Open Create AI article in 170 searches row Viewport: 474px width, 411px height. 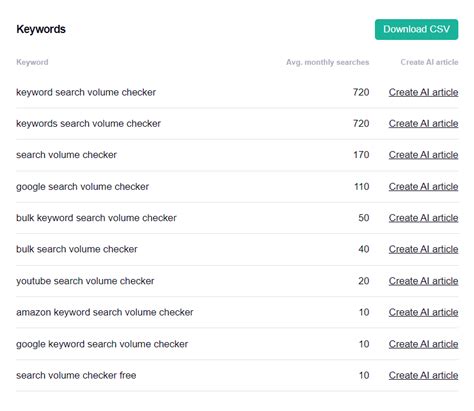point(423,155)
